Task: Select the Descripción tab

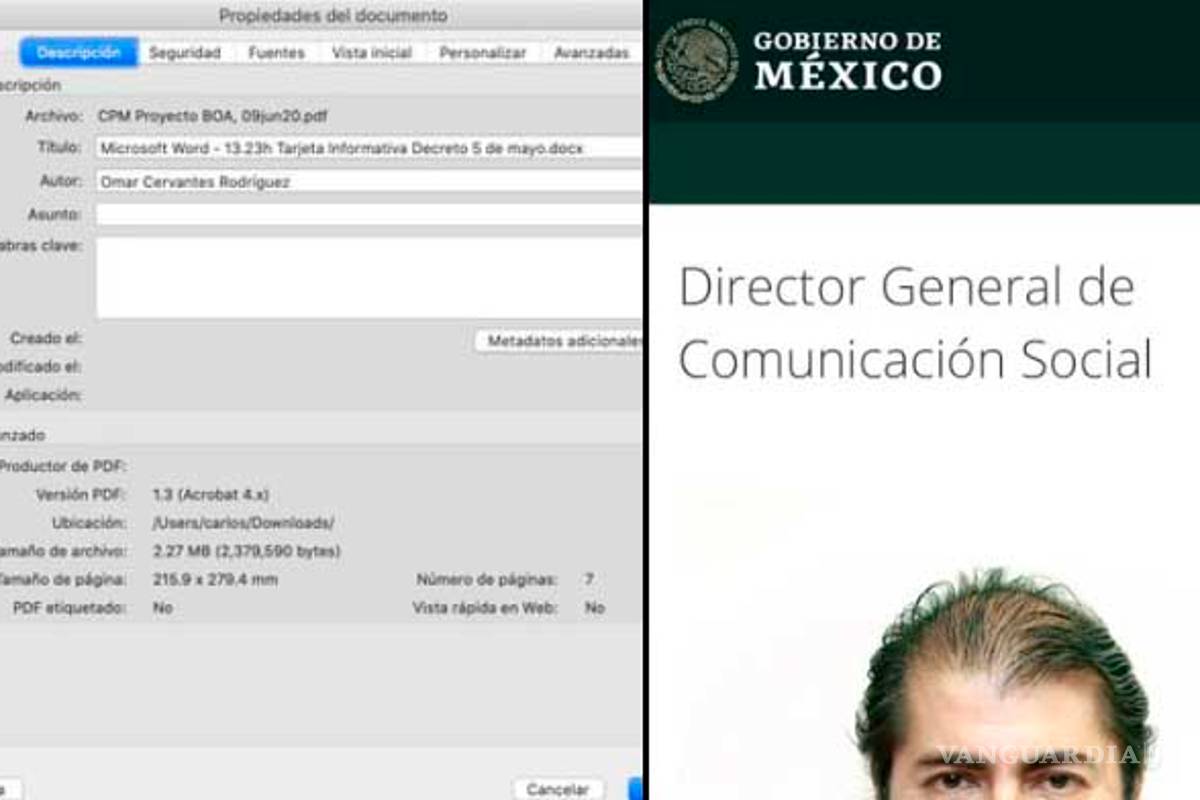Action: [x=78, y=52]
